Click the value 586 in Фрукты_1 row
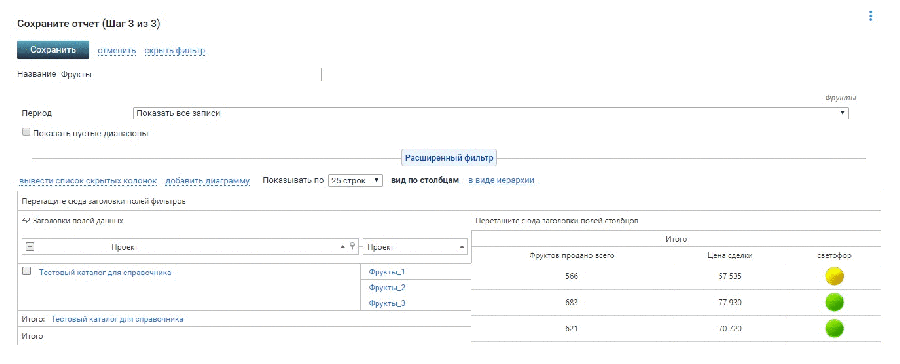 [x=571, y=276]
